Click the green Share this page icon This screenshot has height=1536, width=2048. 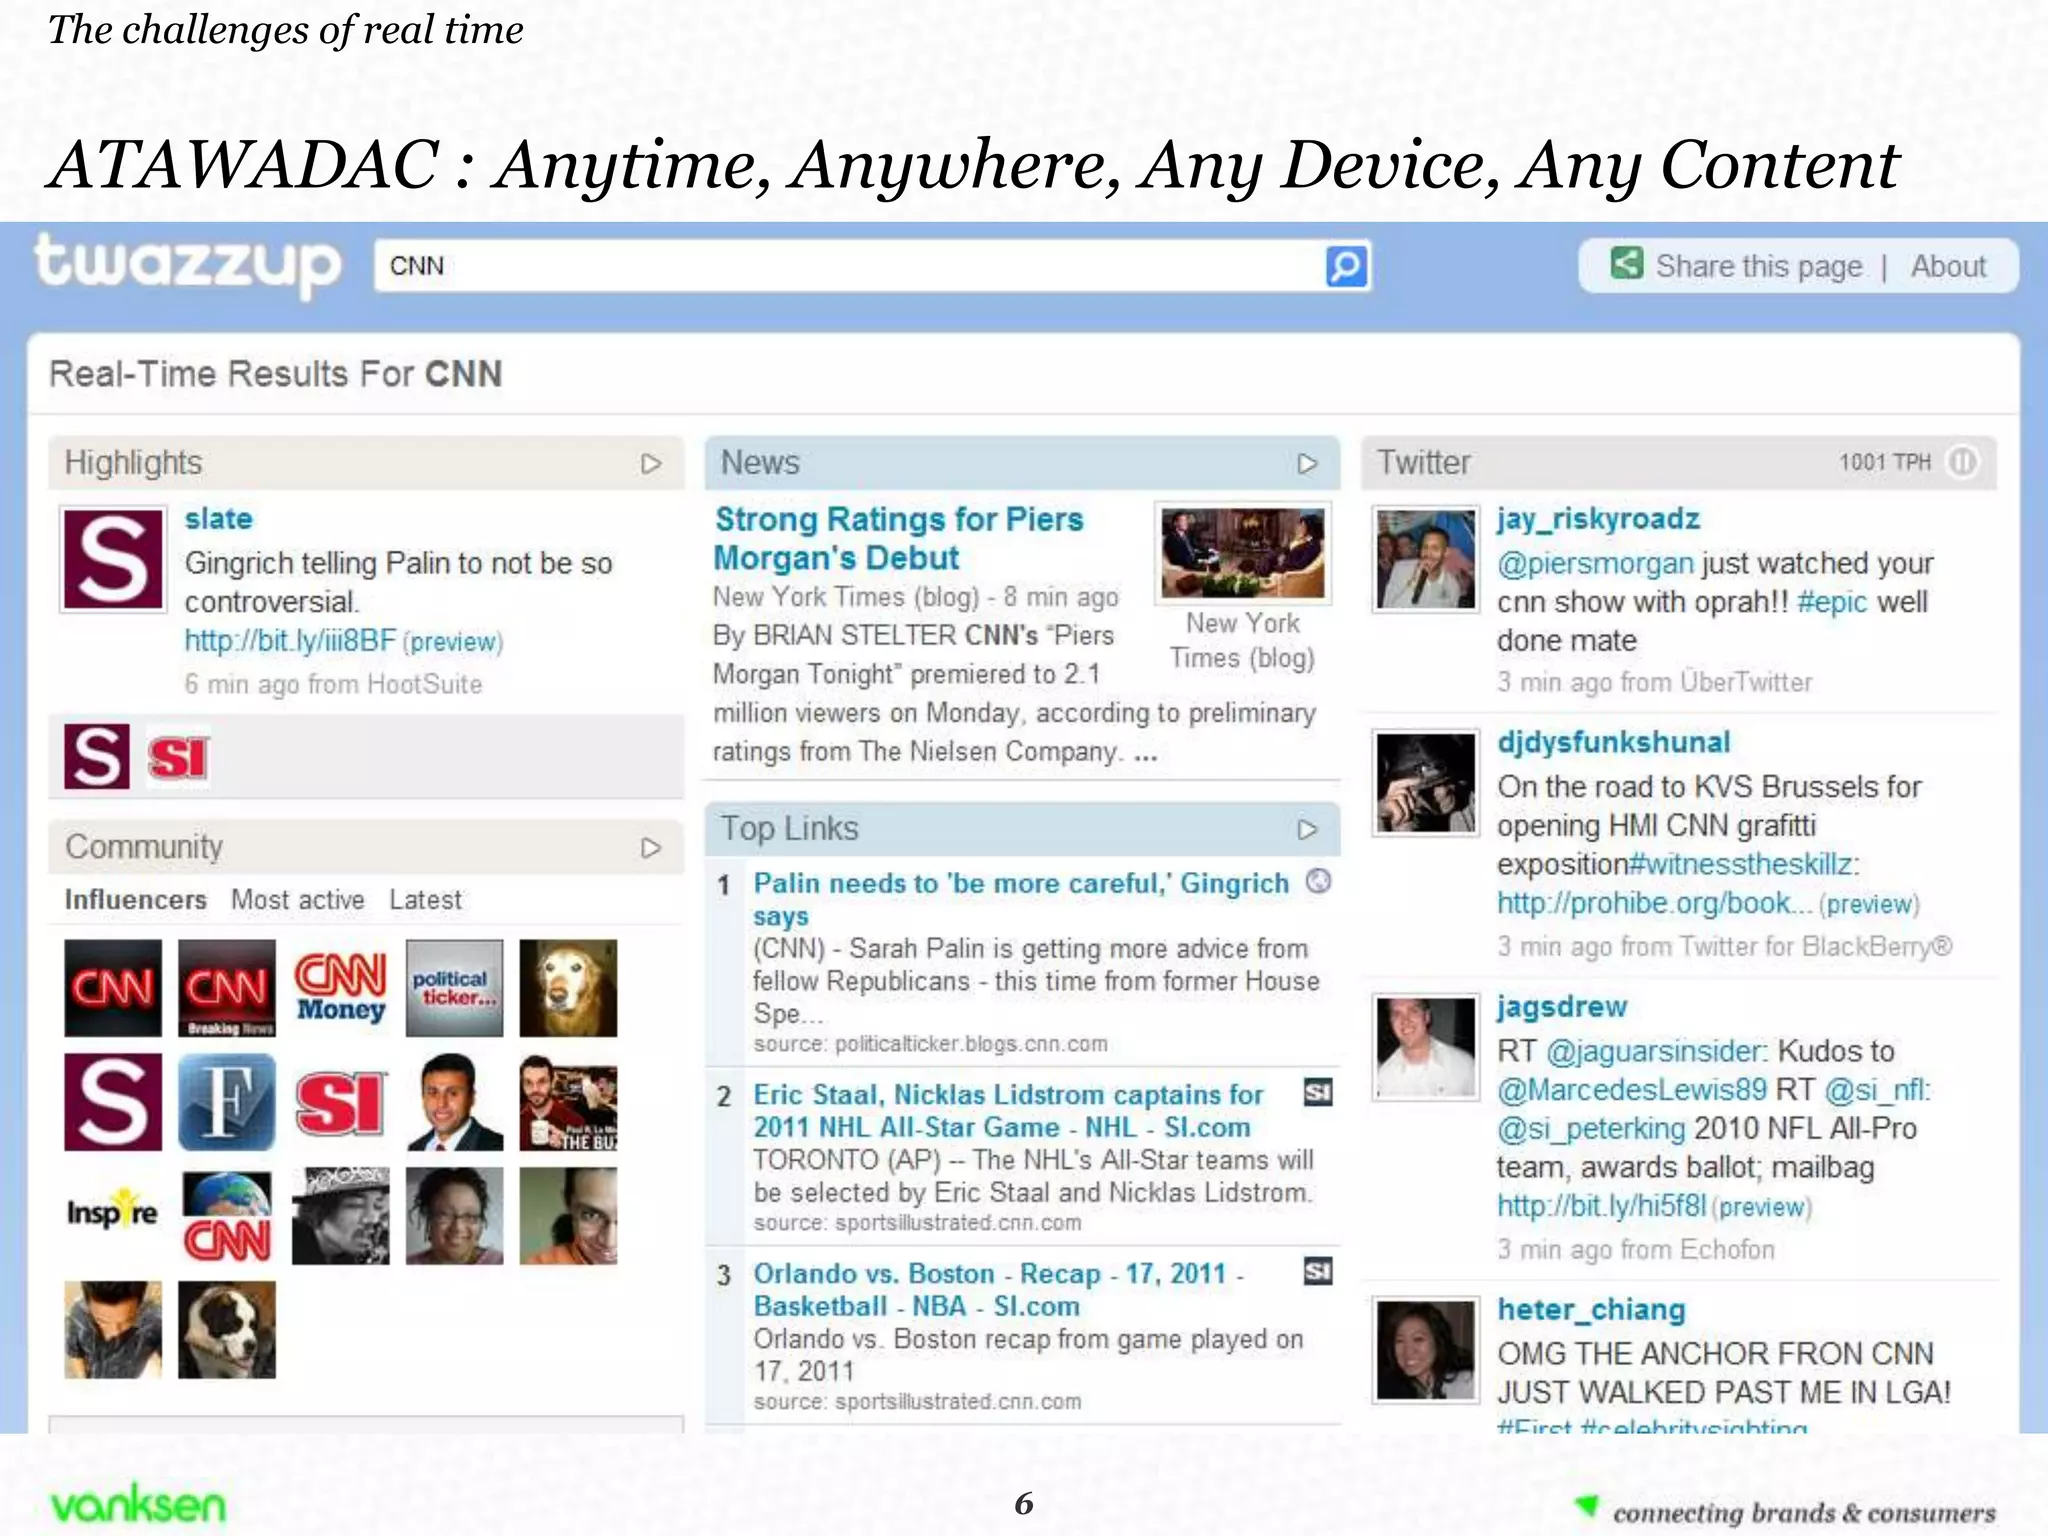(x=1627, y=264)
